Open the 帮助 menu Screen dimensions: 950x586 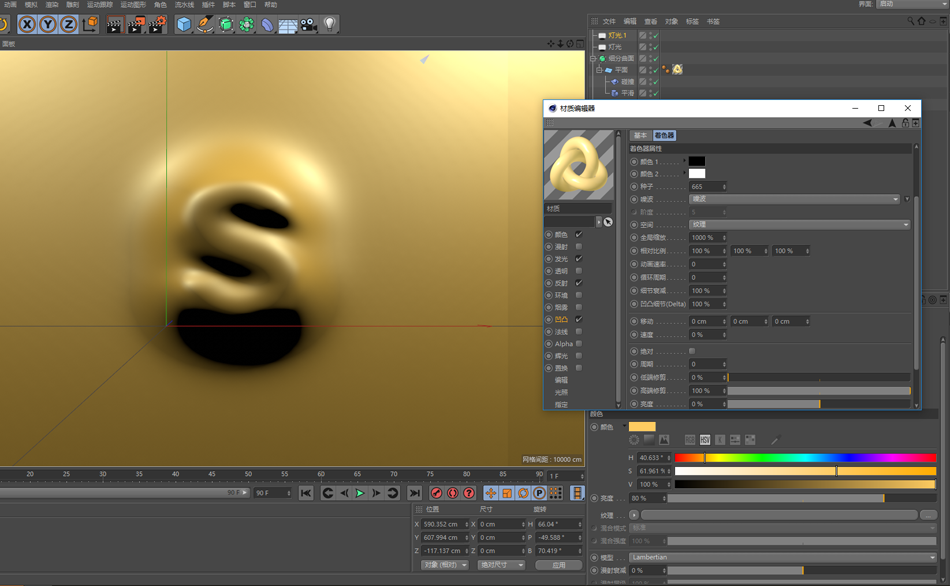click(x=271, y=4)
